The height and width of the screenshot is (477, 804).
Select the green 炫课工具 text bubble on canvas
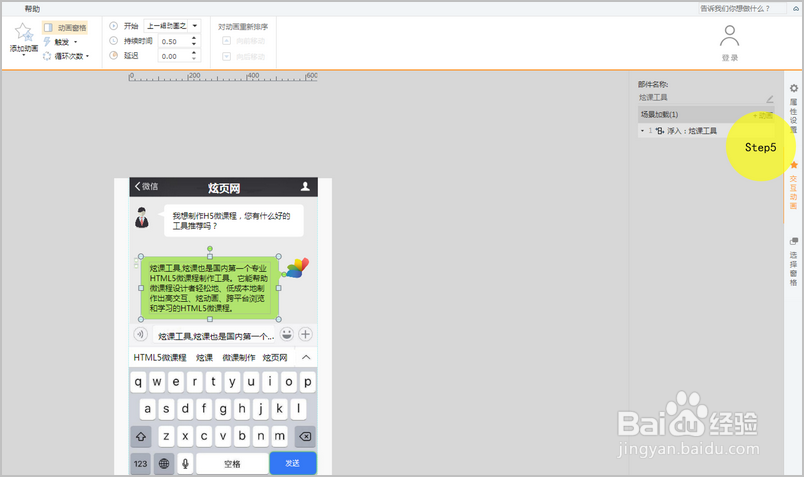[x=210, y=288]
